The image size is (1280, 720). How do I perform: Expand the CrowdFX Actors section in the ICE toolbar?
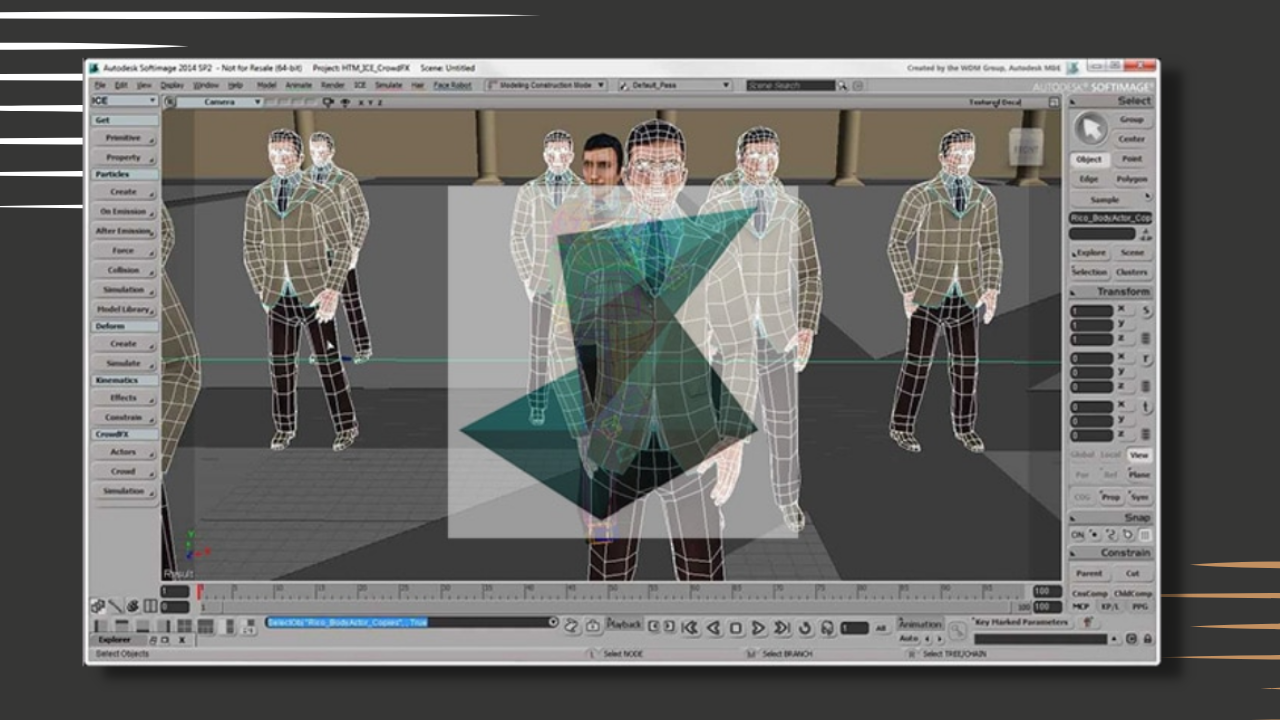122,453
